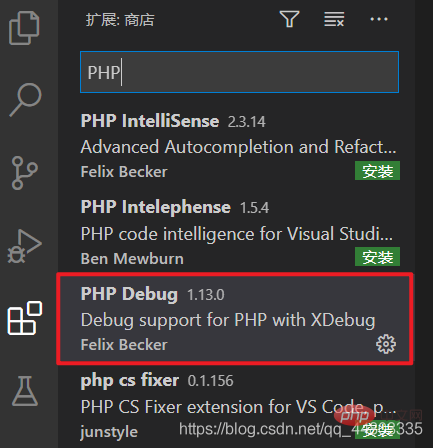Clear extension search results
Viewport: 433px width, 448px height.
[334, 19]
